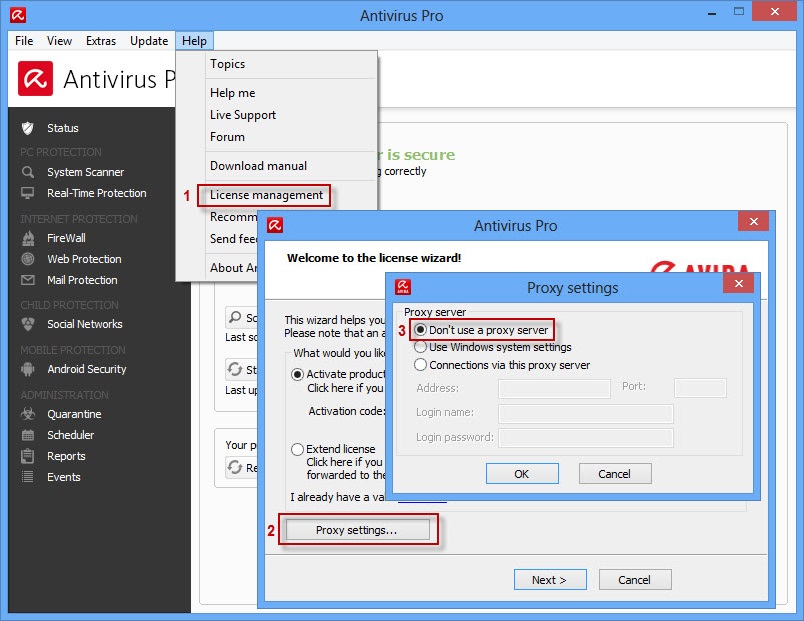Click the Real-Time Protection monitor icon
The height and width of the screenshot is (621, 804).
[x=28, y=193]
